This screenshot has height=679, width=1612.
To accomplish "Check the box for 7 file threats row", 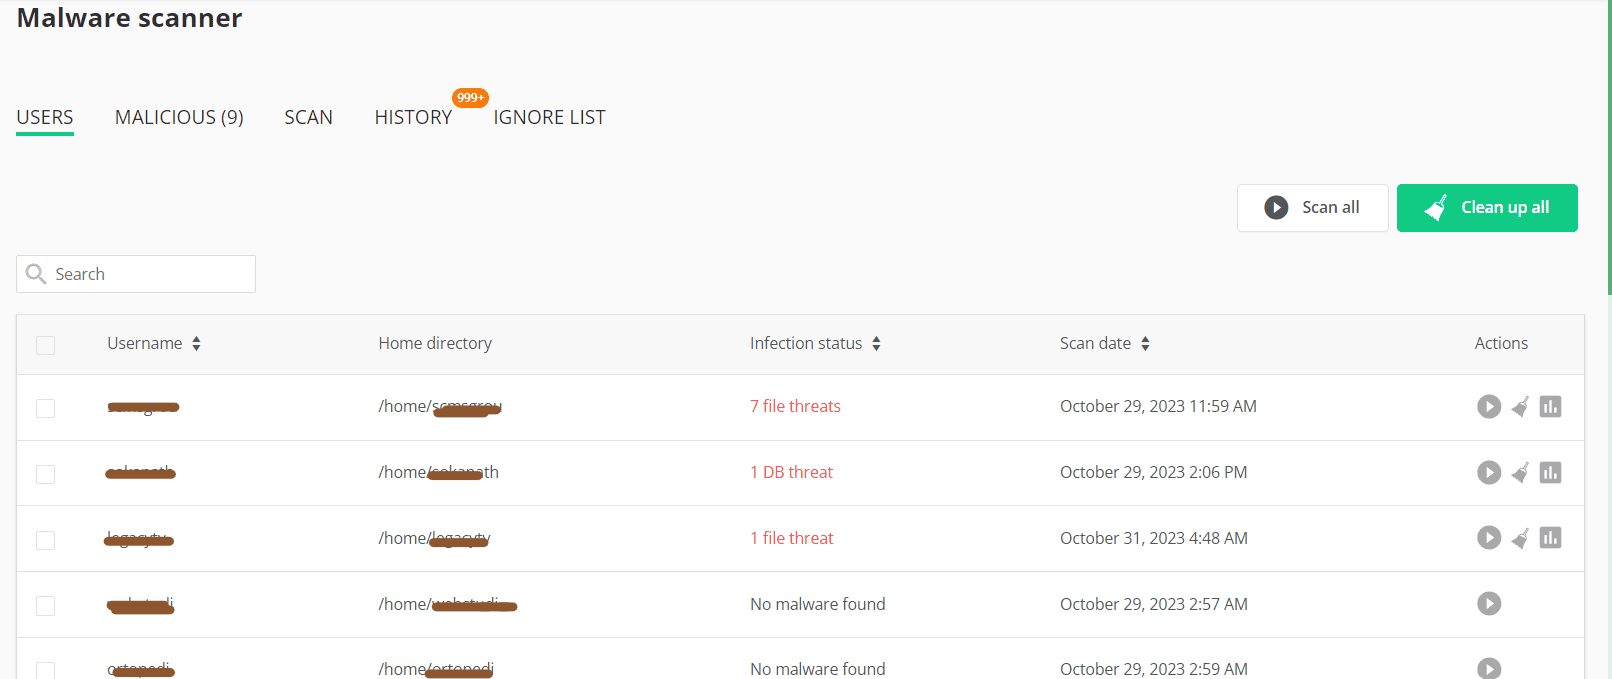I will 46,408.
